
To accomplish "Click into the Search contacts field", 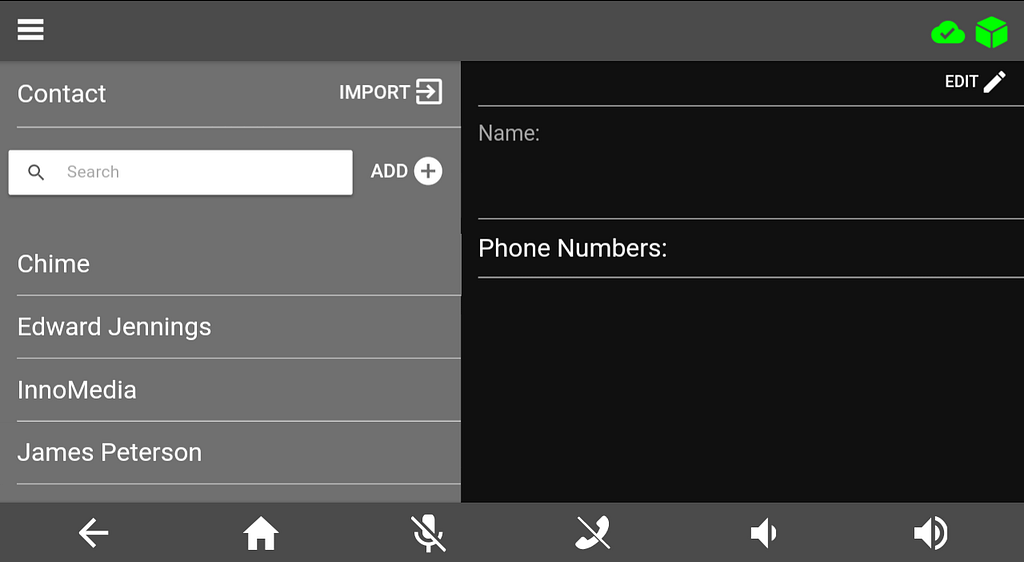I will pyautogui.click(x=180, y=172).
